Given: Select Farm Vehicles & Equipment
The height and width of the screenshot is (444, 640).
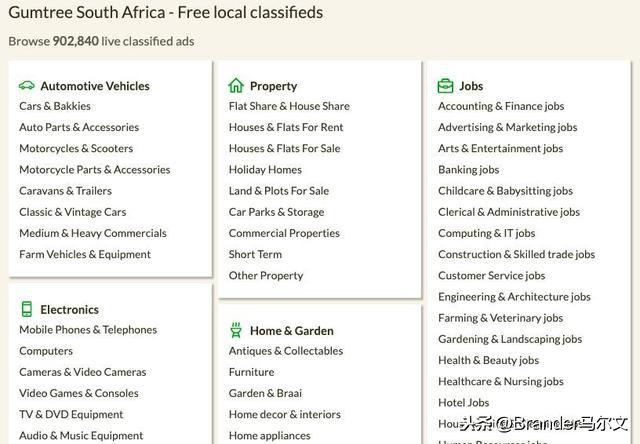Looking at the screenshot, I should [85, 255].
